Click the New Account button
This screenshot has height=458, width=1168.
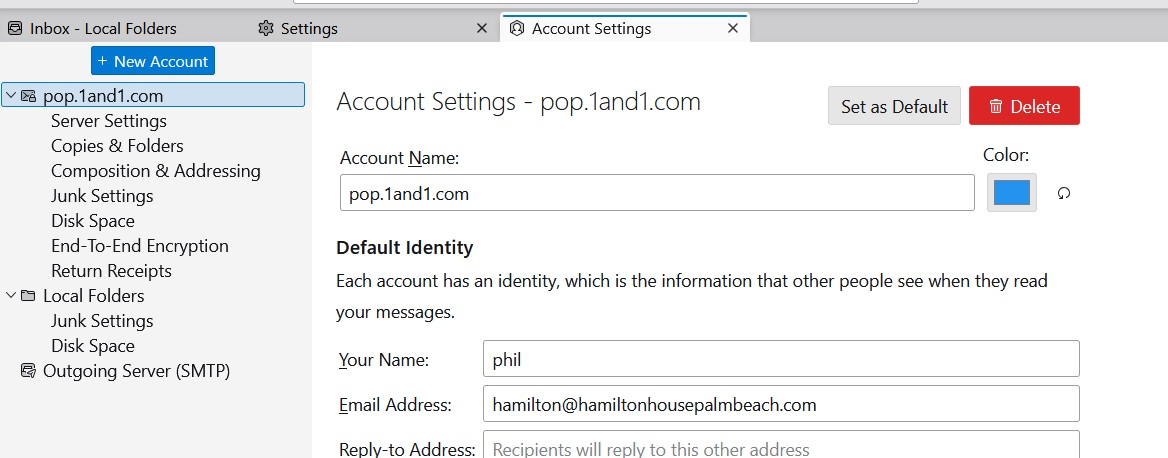point(153,61)
